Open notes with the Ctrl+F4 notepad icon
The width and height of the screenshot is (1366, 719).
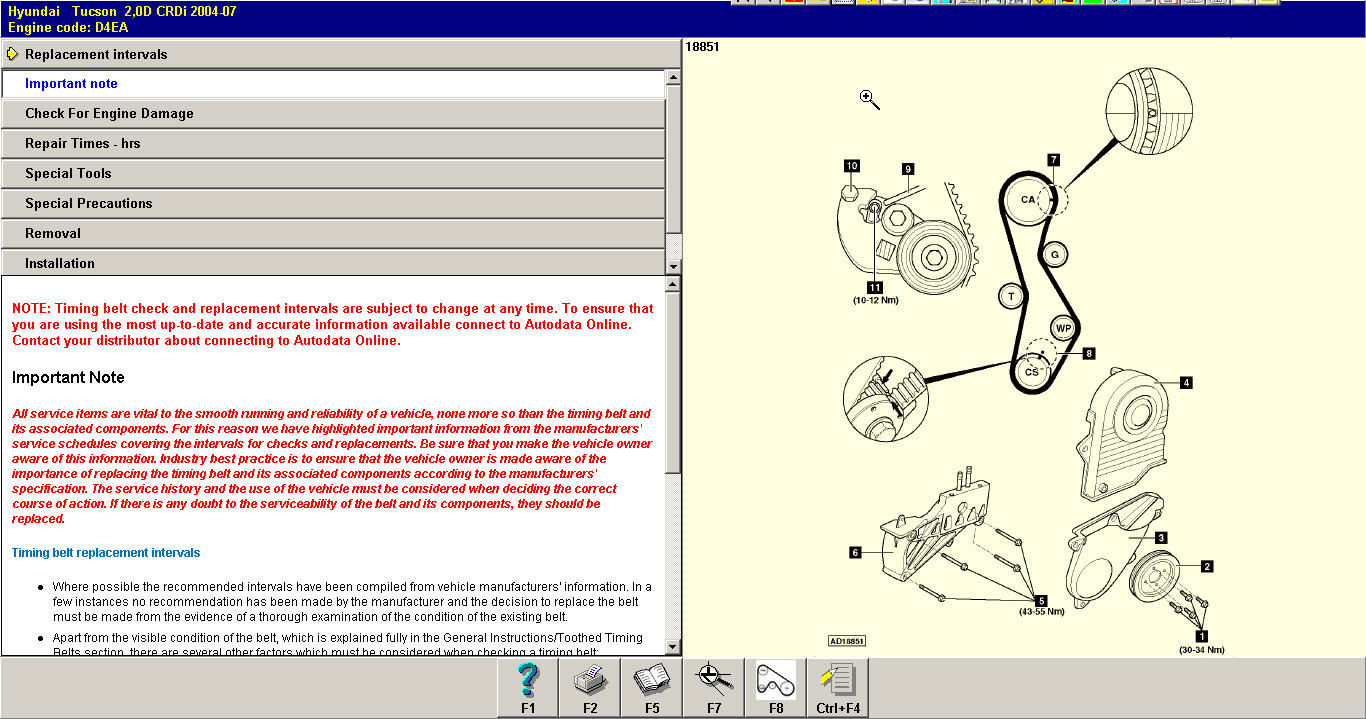pyautogui.click(x=838, y=687)
